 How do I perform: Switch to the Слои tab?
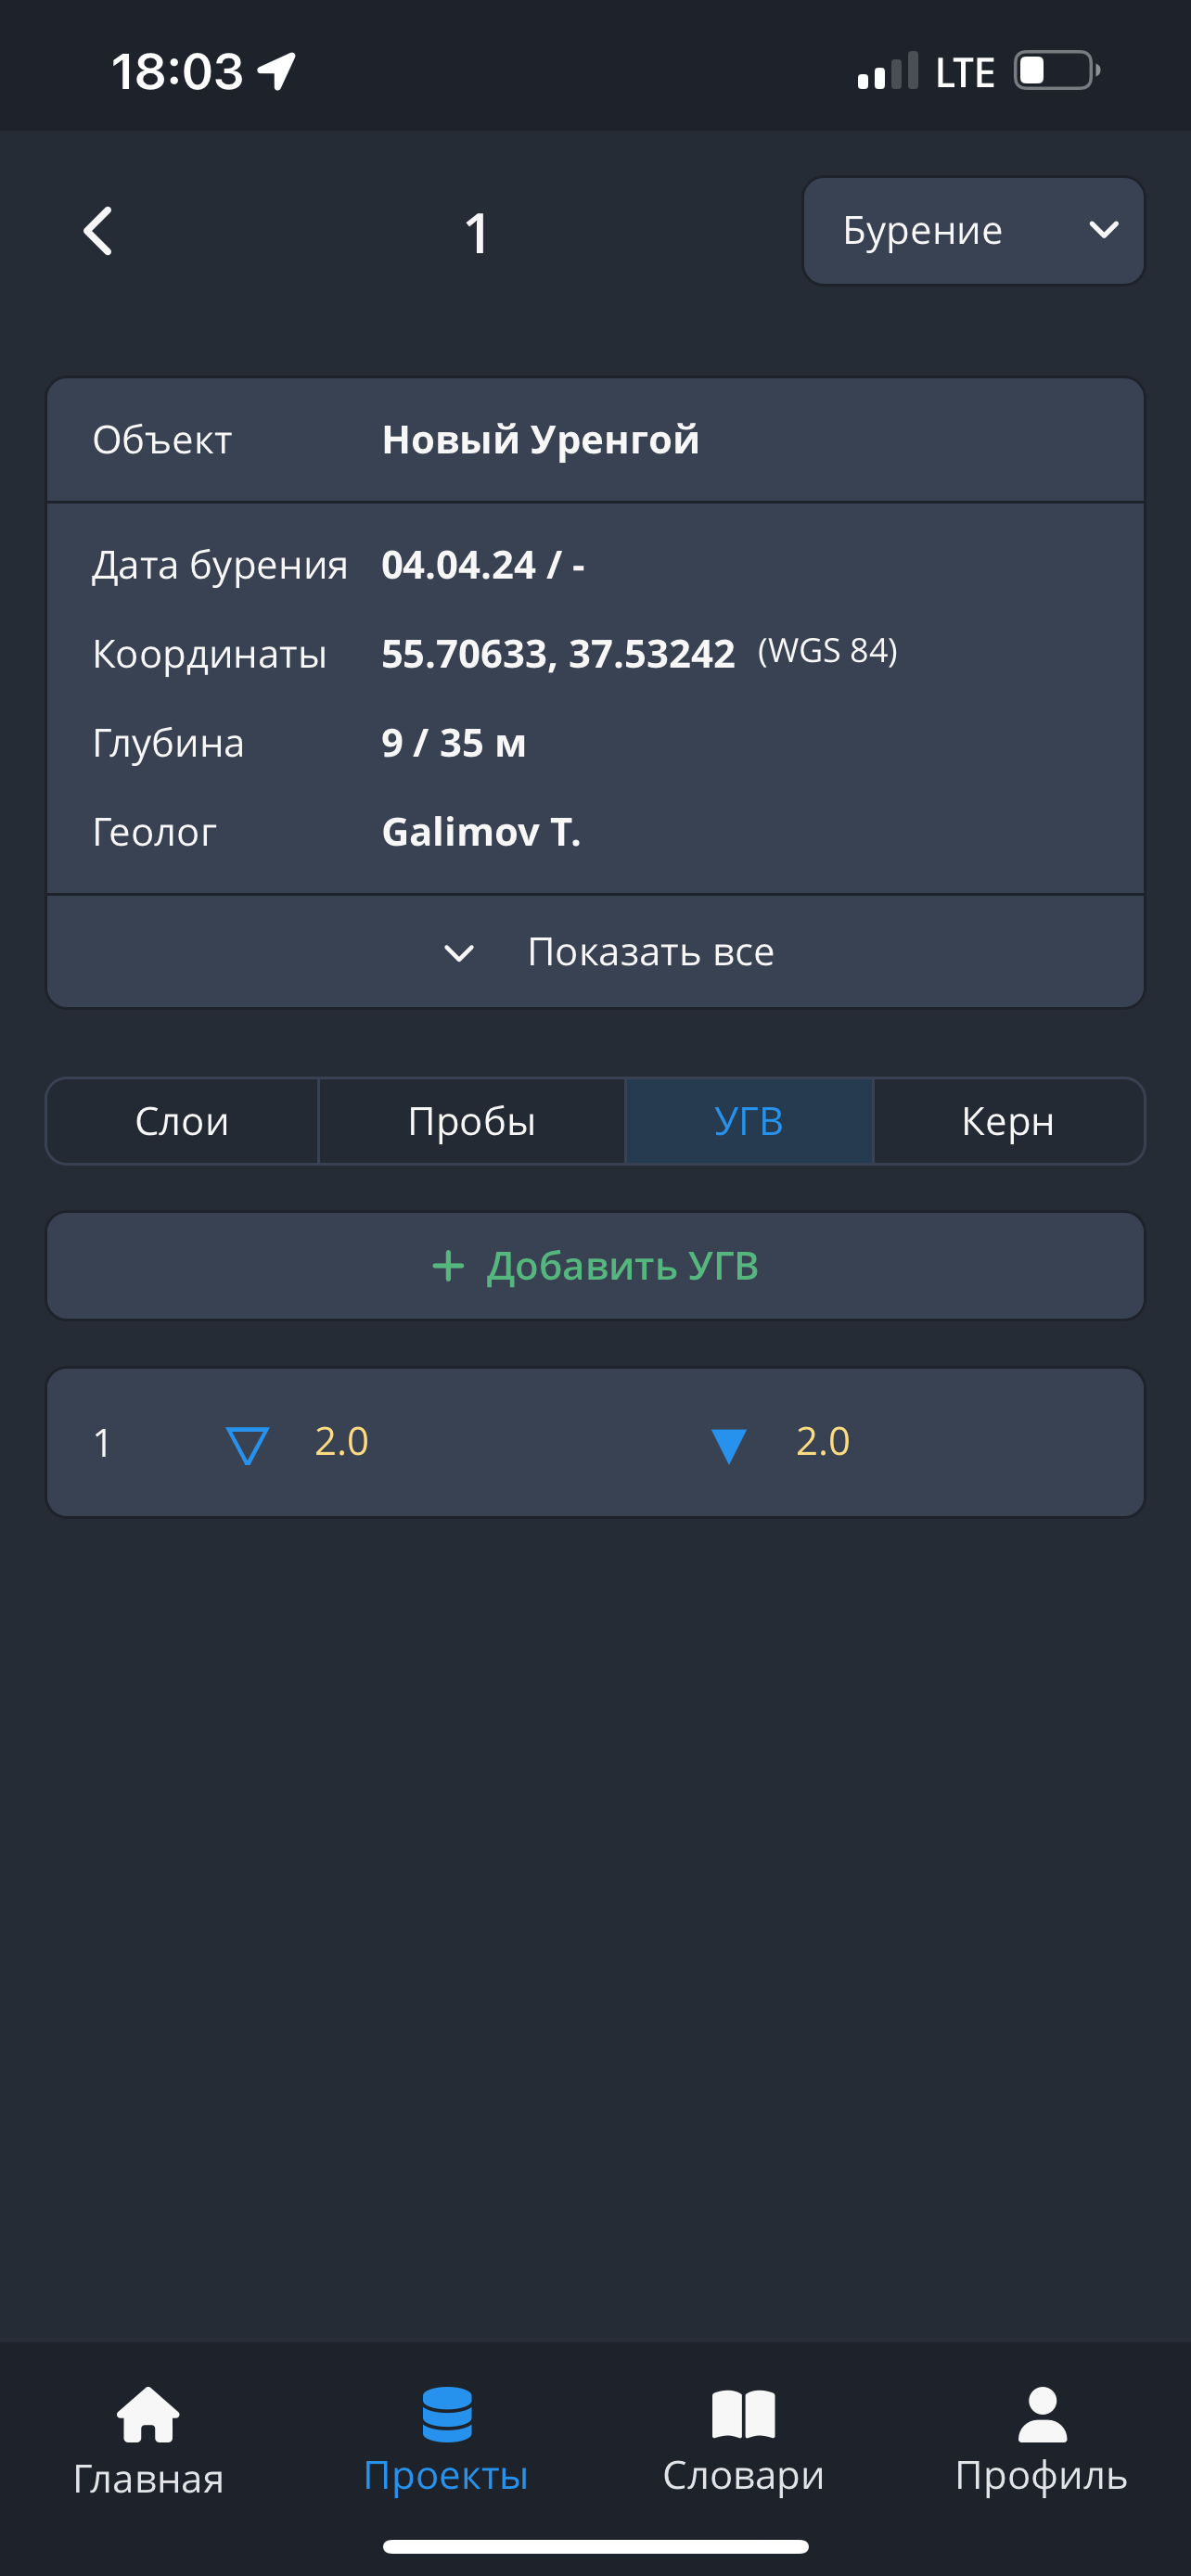(x=182, y=1121)
